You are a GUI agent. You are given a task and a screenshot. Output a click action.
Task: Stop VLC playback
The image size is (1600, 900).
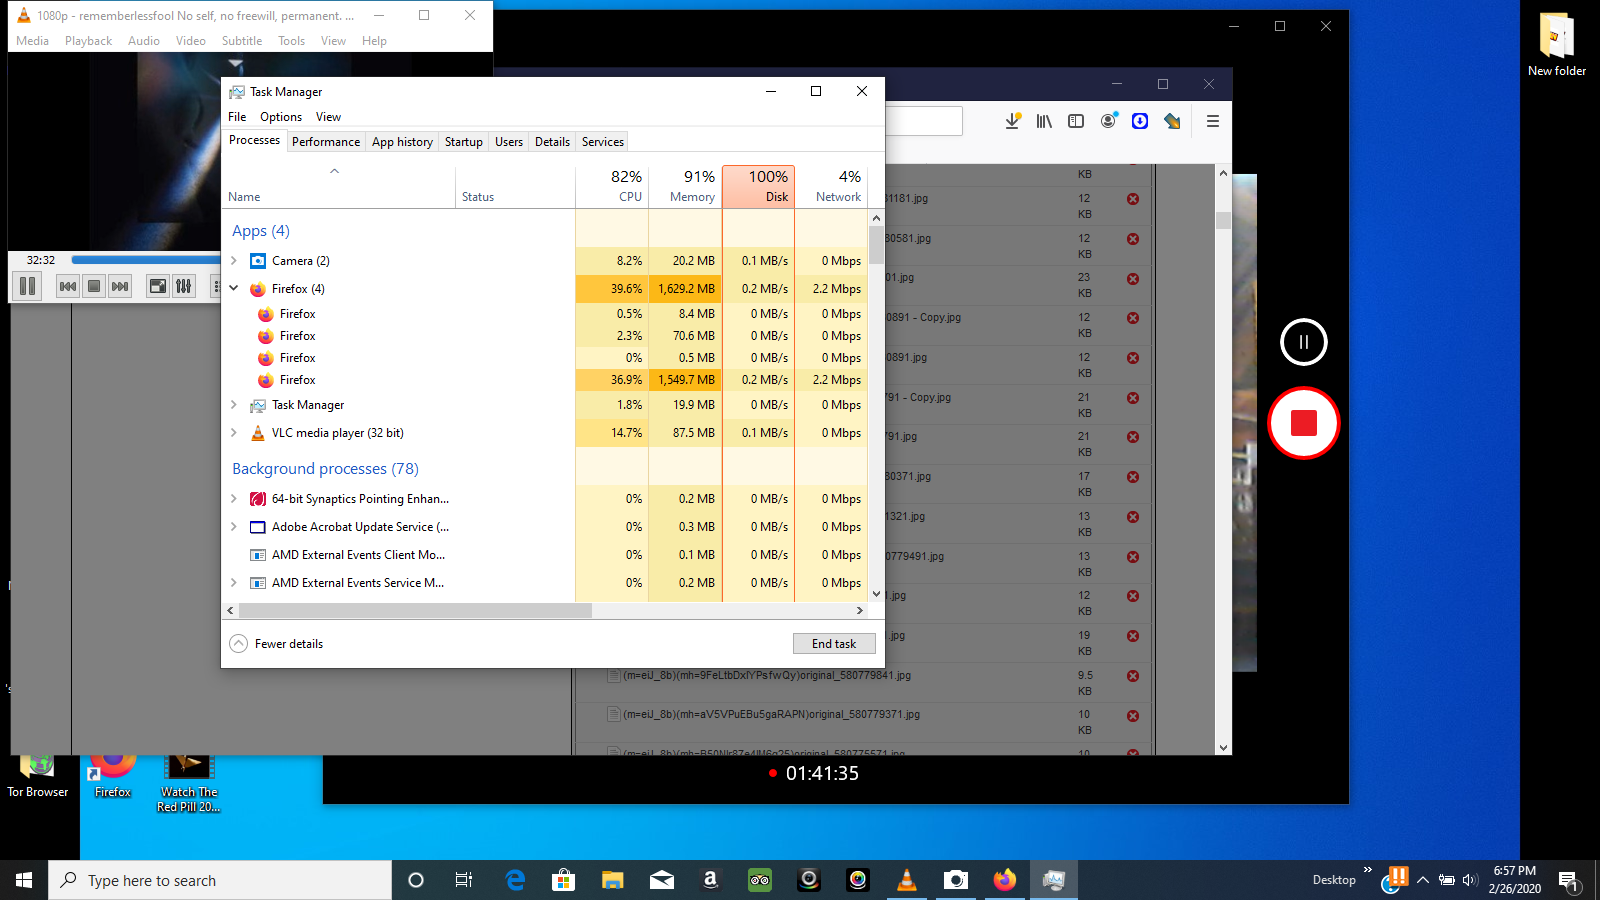click(94, 286)
